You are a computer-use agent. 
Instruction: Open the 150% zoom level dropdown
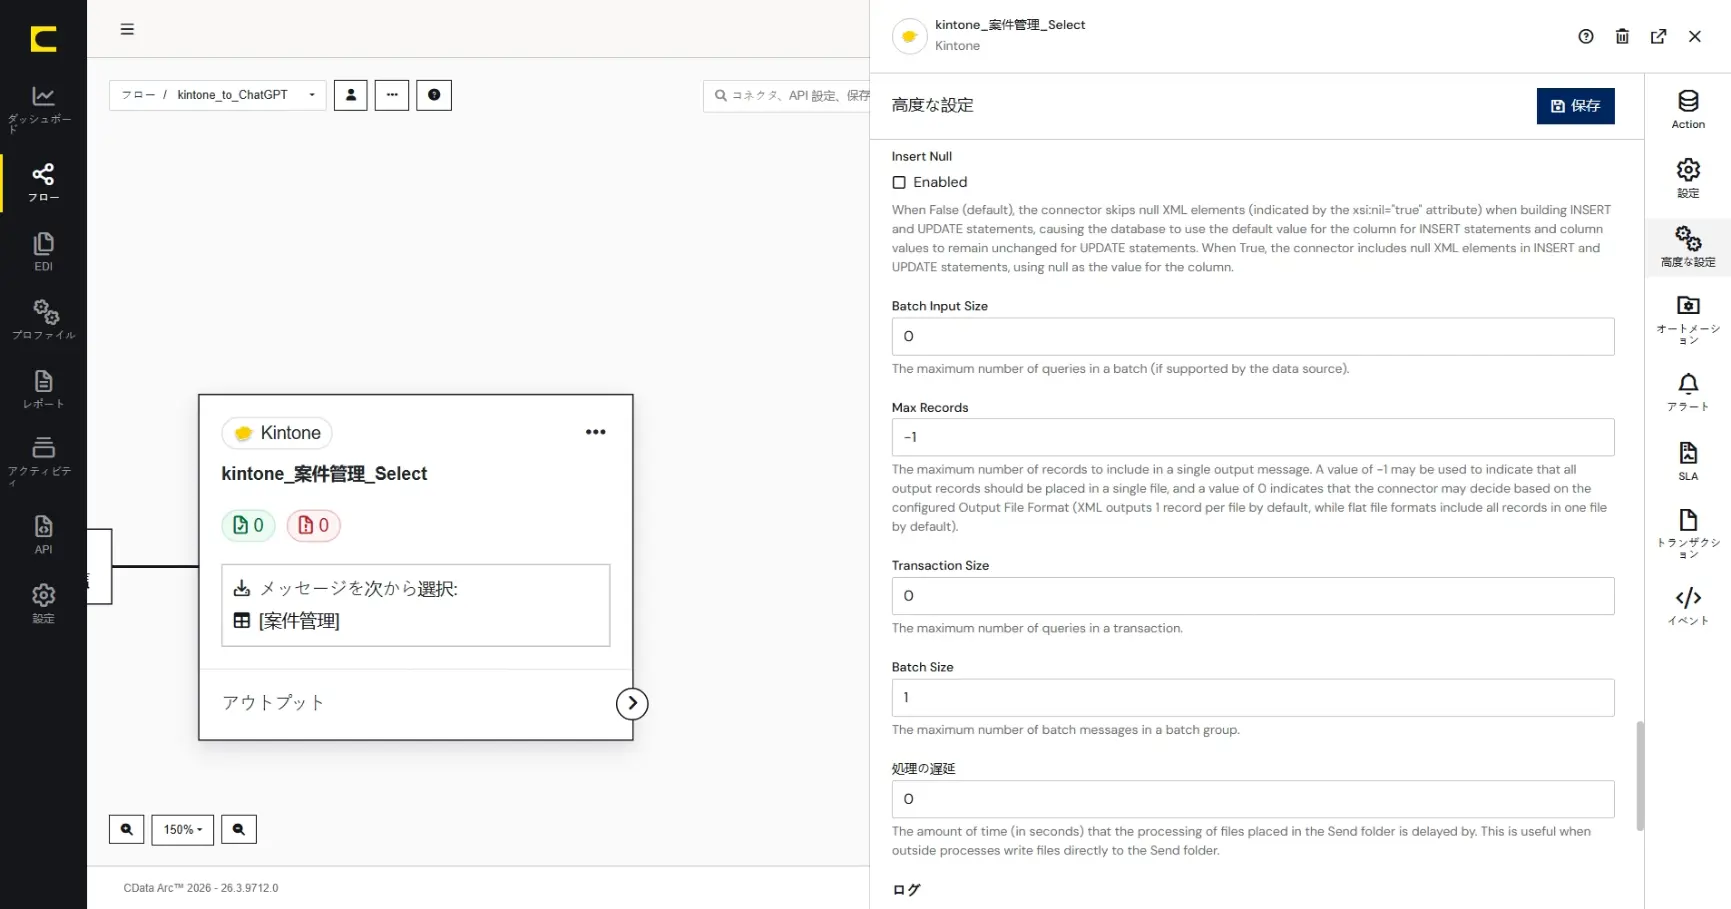coord(183,830)
